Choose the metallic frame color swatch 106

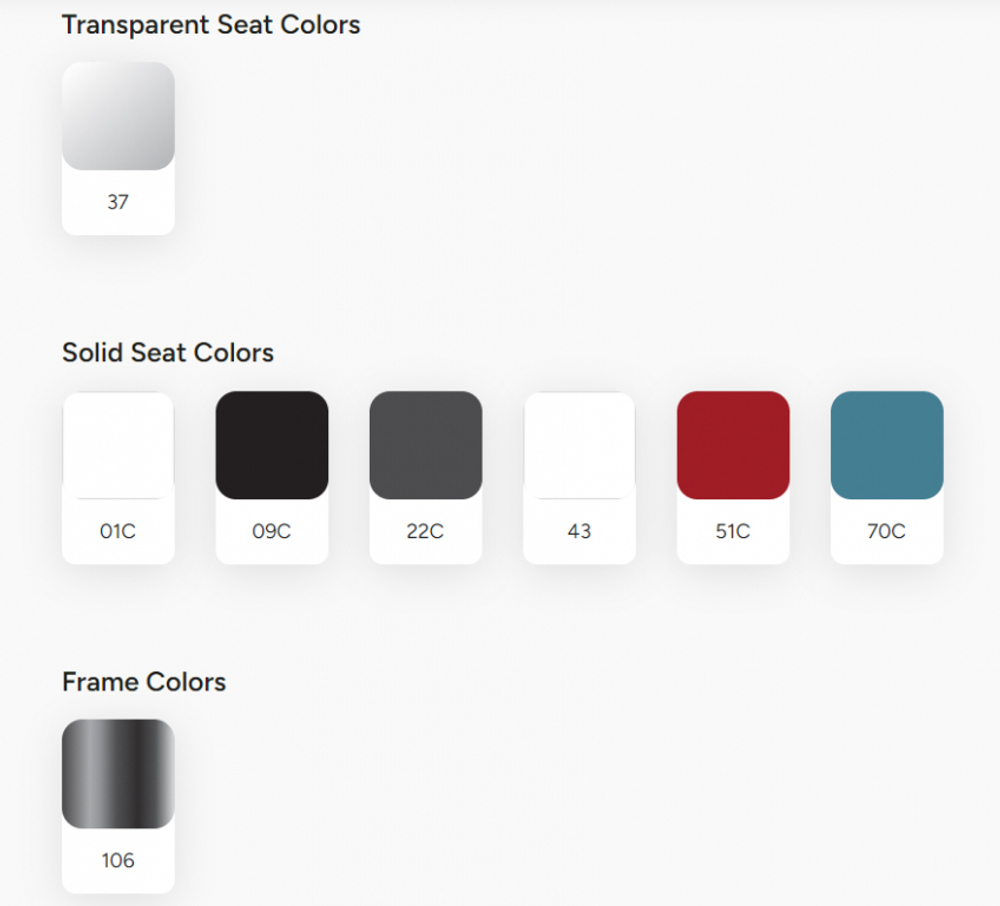118,773
